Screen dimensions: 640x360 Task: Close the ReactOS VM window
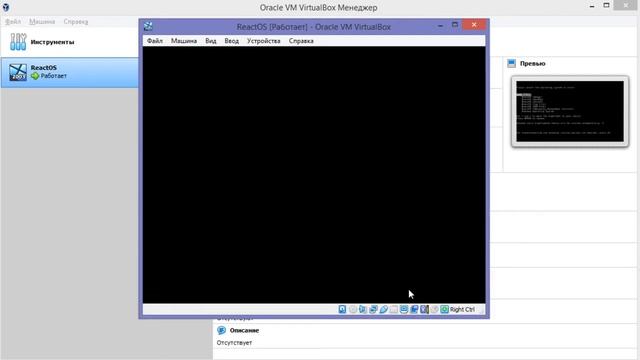tap(474, 25)
